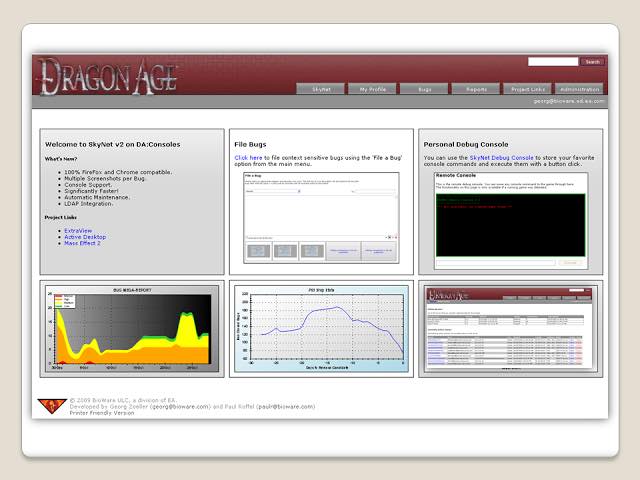This screenshot has width=640, height=480.
Task: Click the Dragon Age logo
Action: click(x=107, y=75)
